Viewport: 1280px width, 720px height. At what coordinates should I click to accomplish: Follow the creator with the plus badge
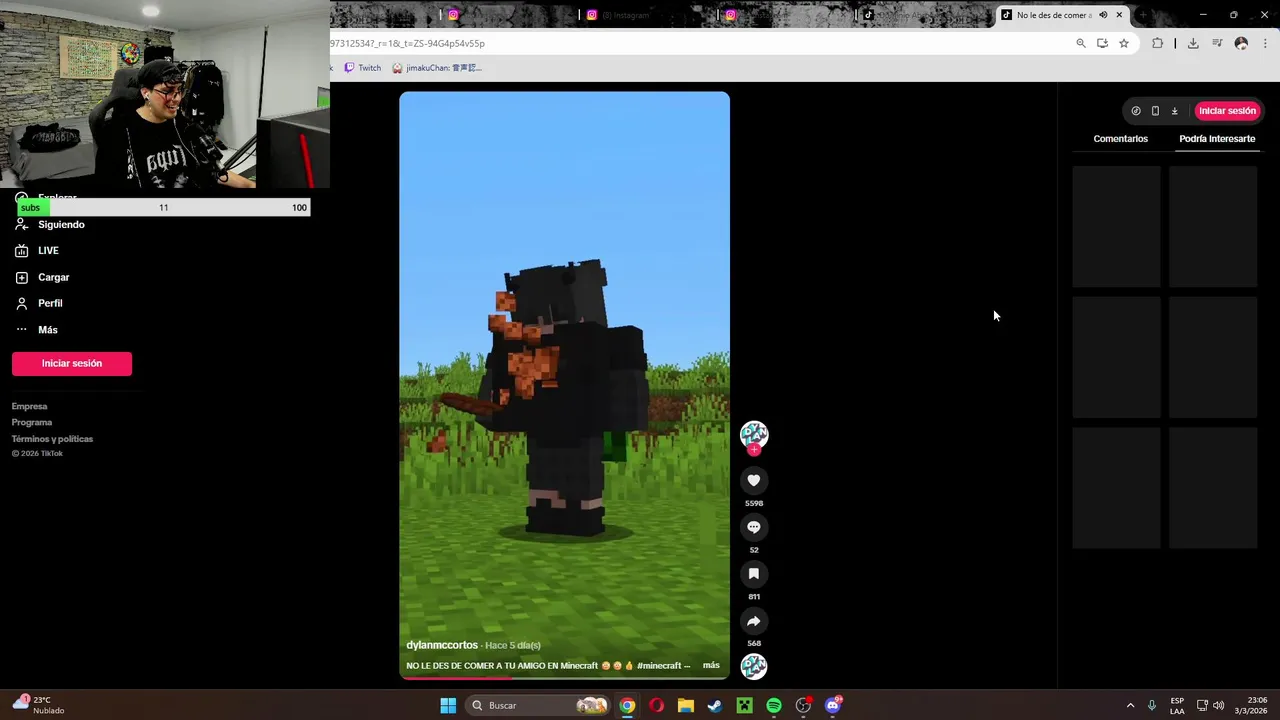(754, 450)
